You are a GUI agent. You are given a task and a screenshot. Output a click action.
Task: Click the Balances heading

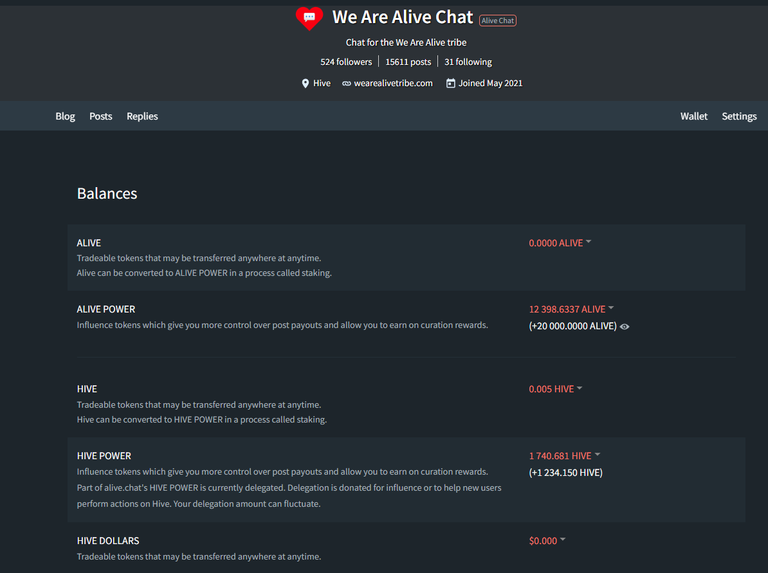tap(107, 193)
